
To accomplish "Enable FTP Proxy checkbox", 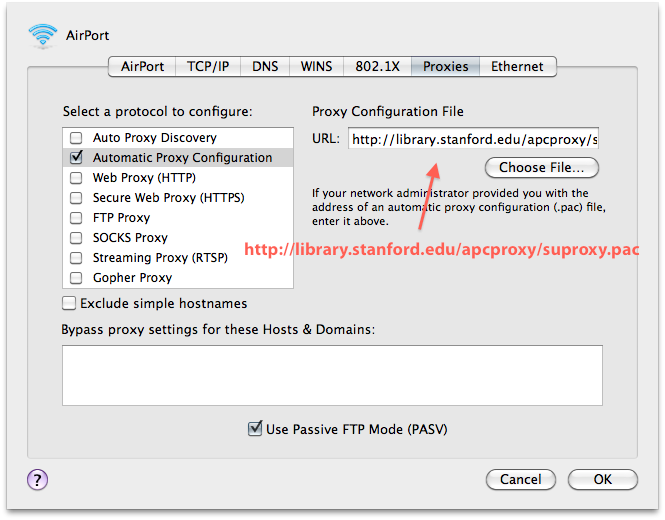I will click(x=76, y=218).
